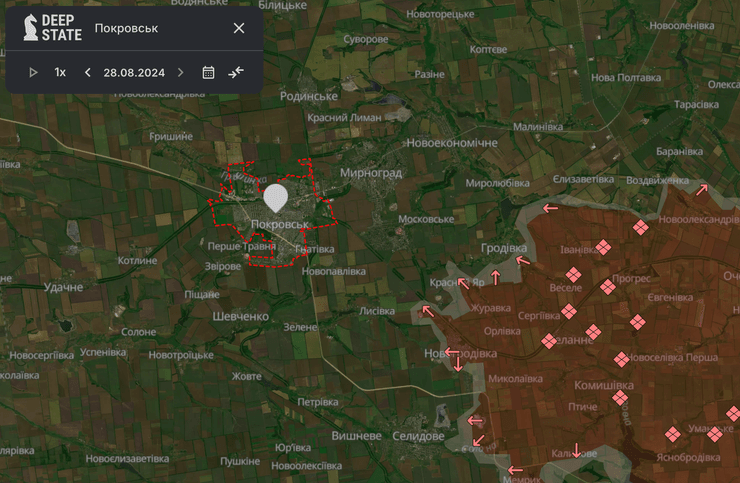The width and height of the screenshot is (740, 483).
Task: Click the attack arrow near Єлизаветівка
Action: 549,208
